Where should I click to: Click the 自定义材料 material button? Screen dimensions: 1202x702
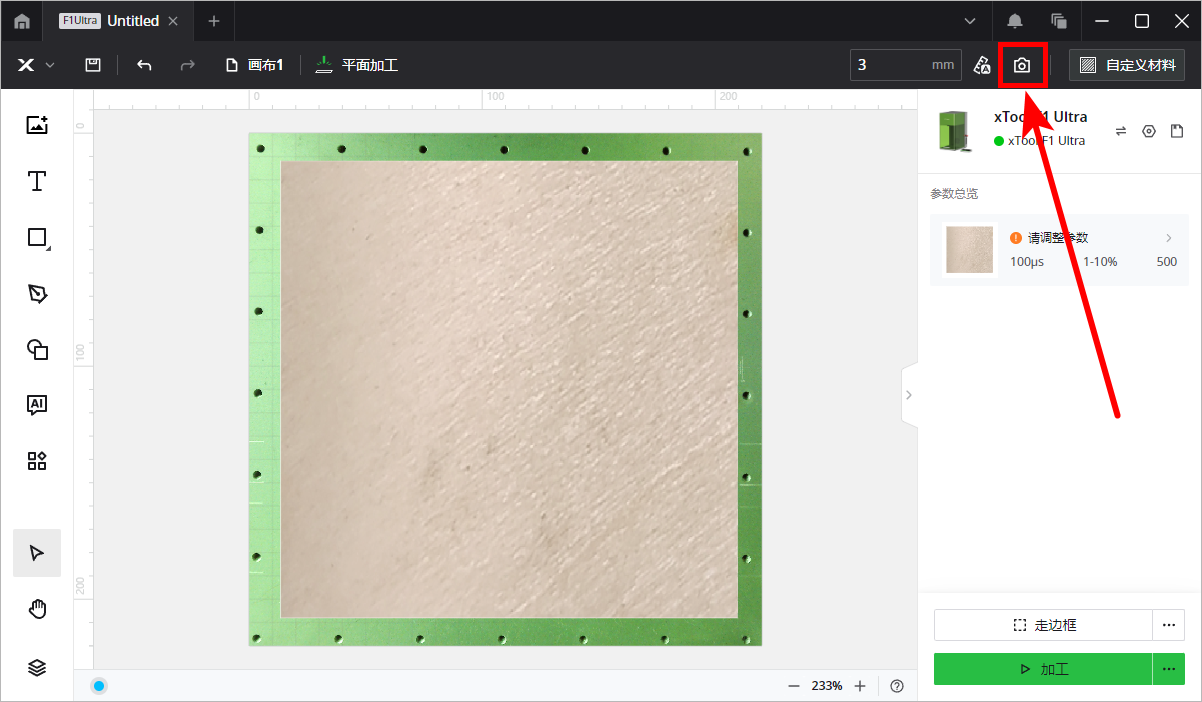pos(1127,65)
